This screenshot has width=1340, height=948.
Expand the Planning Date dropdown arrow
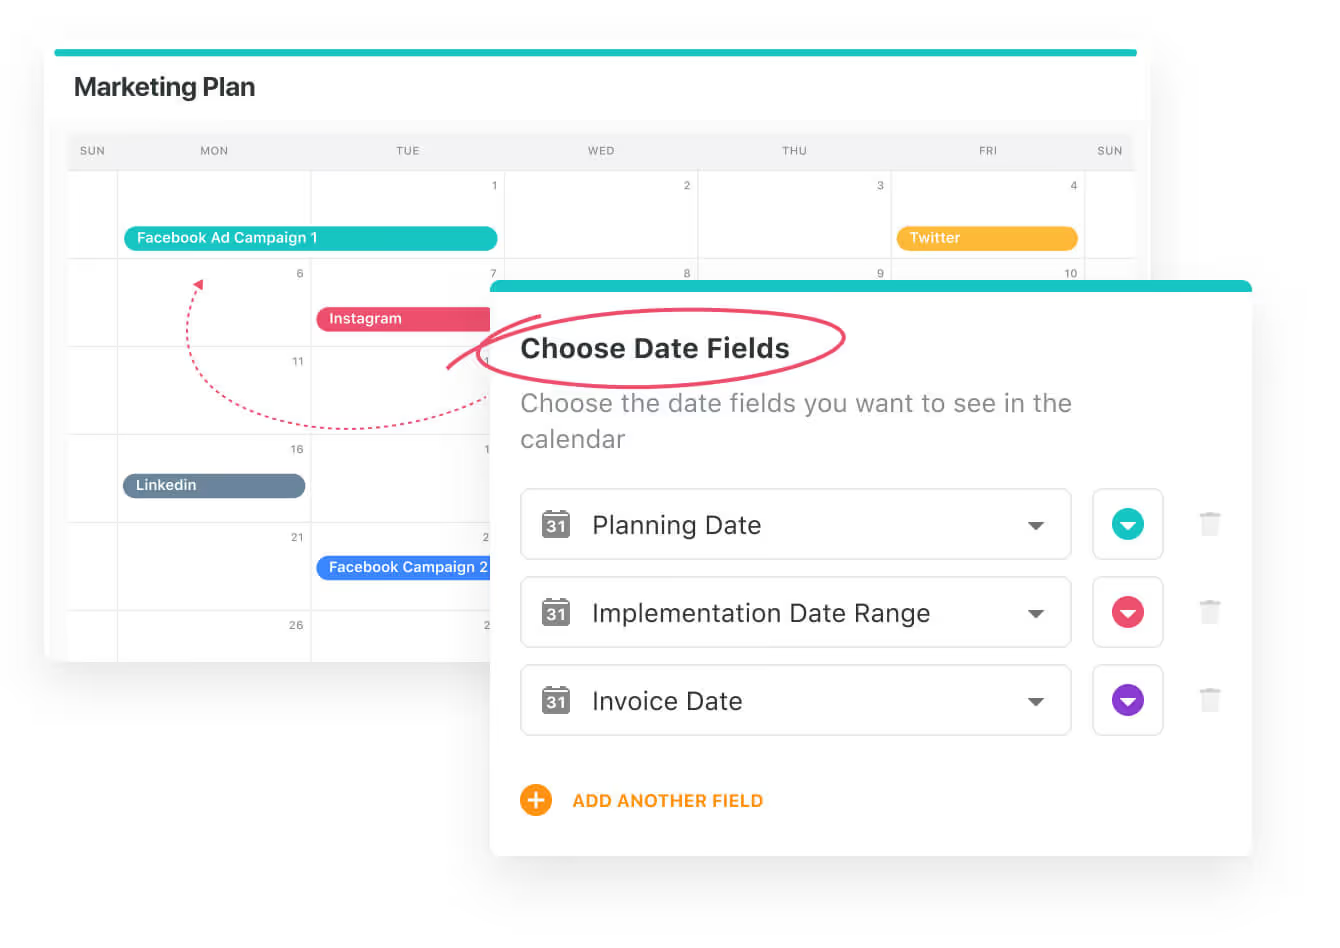[1036, 525]
